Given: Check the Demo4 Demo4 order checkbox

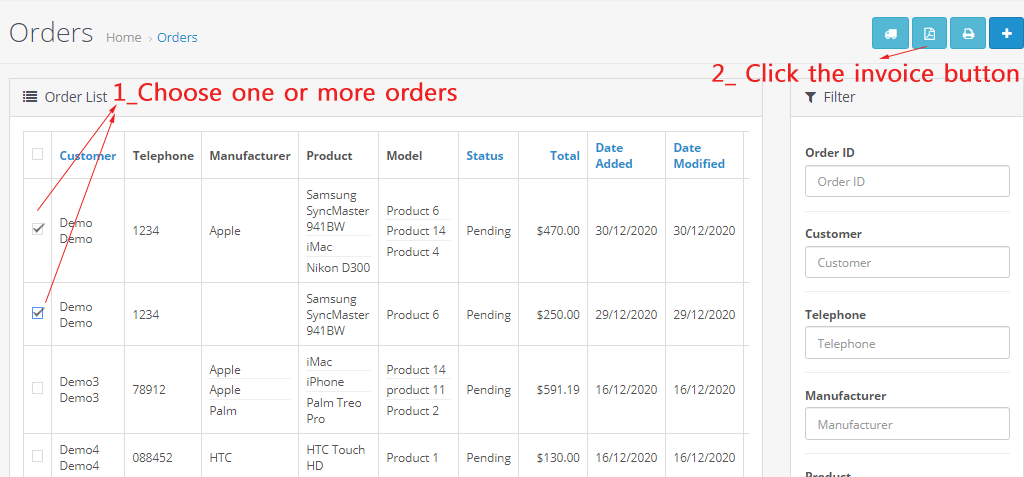Looking at the screenshot, I should click(38, 456).
